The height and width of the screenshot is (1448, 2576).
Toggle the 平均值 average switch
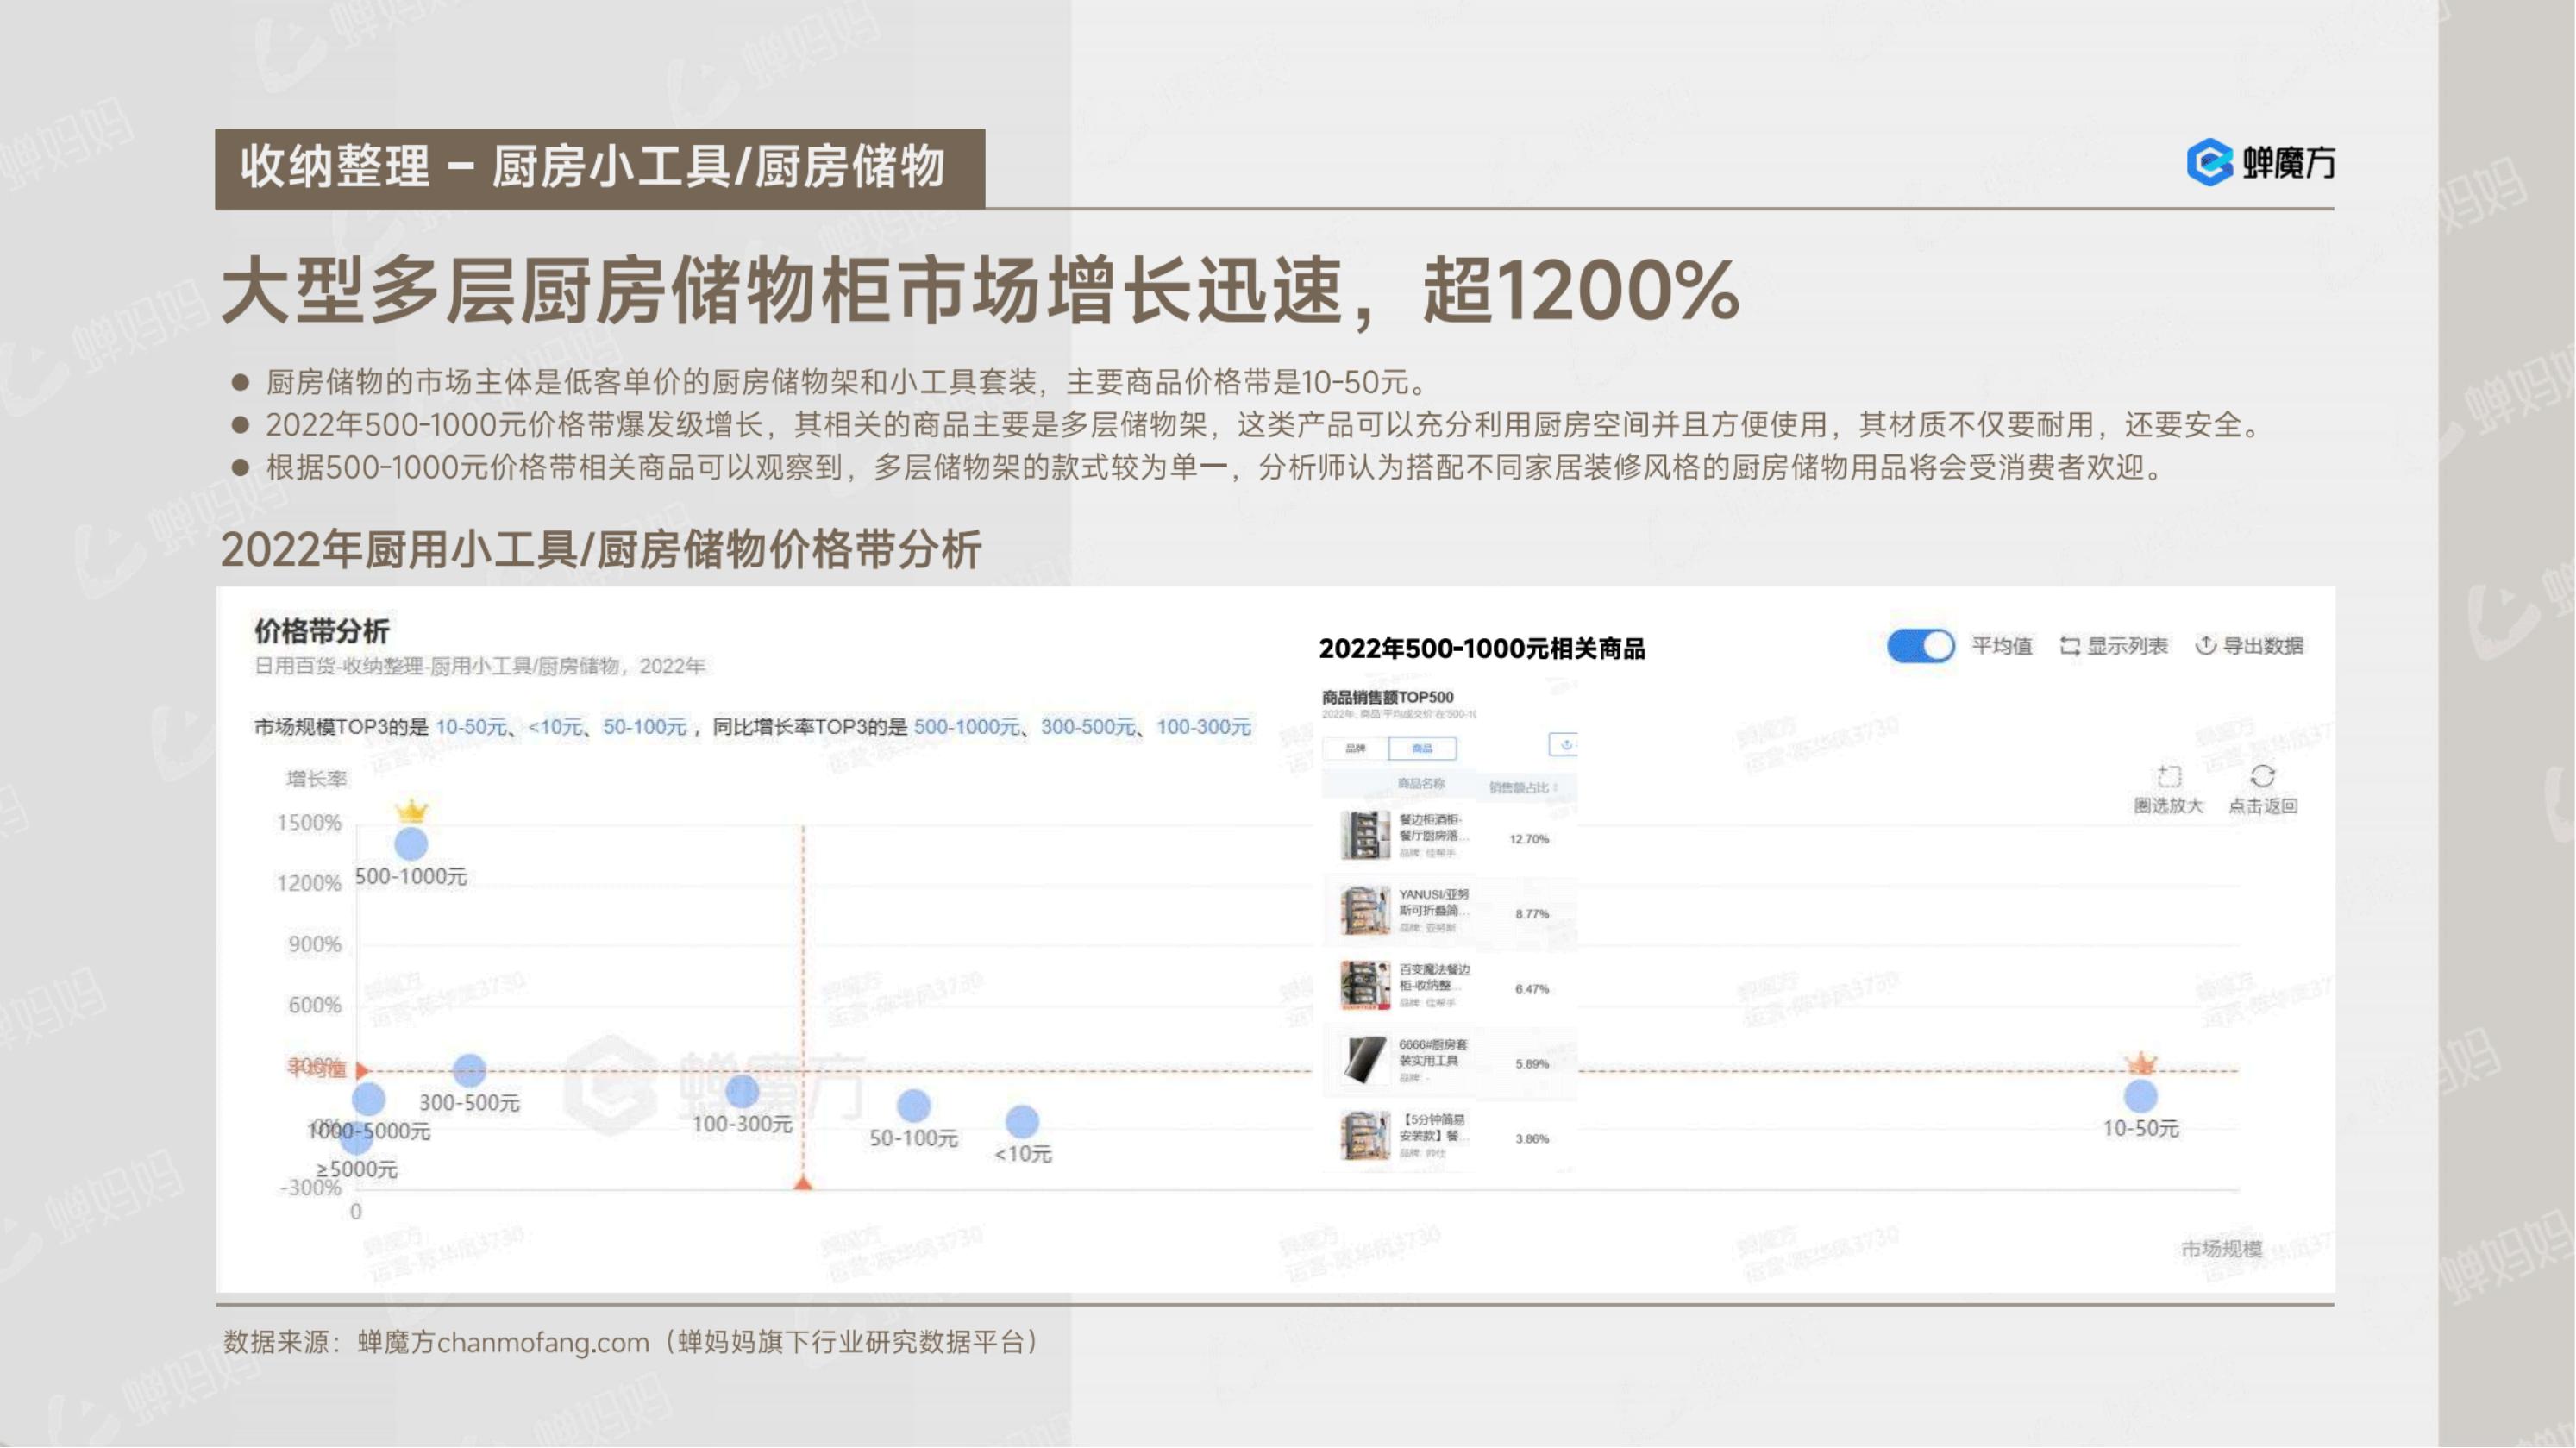coord(1920,646)
